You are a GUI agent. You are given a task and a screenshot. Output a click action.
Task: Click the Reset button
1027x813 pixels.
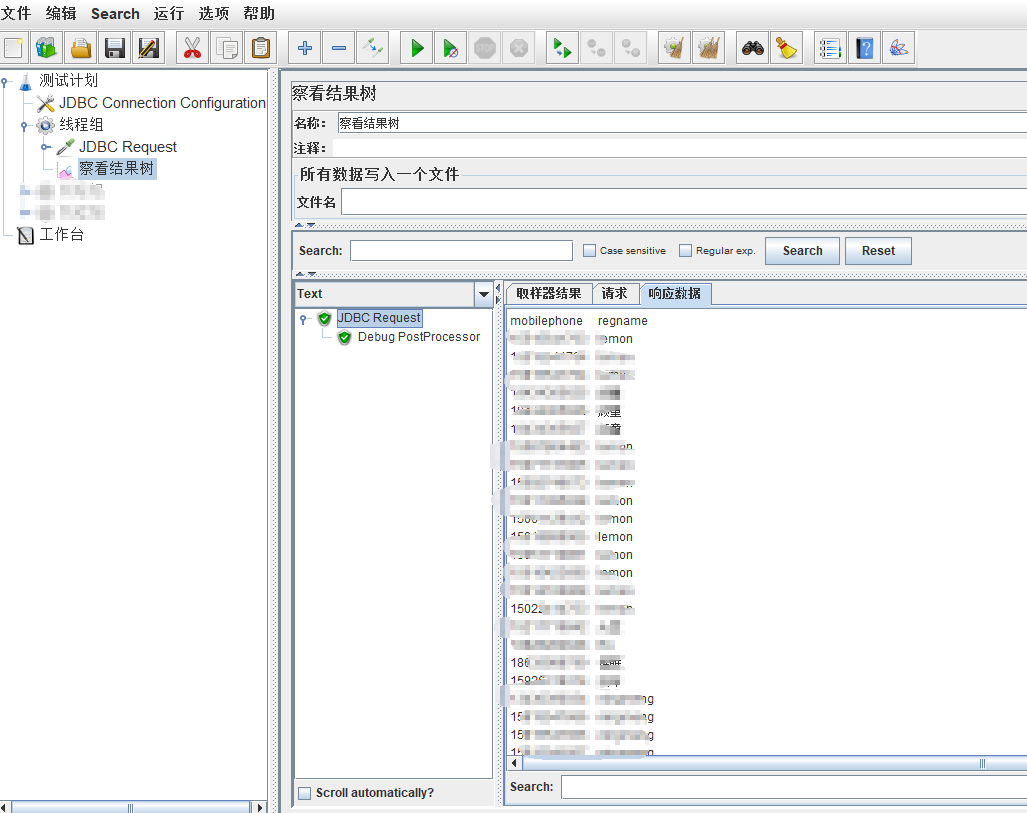[x=878, y=251]
